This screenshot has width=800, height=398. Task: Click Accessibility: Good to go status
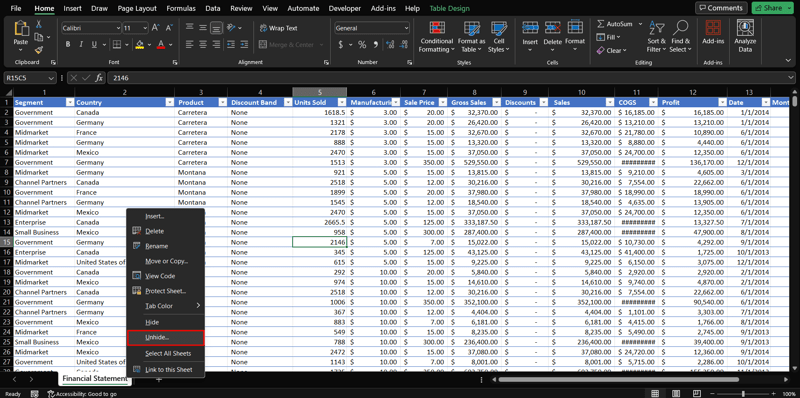tap(82, 394)
